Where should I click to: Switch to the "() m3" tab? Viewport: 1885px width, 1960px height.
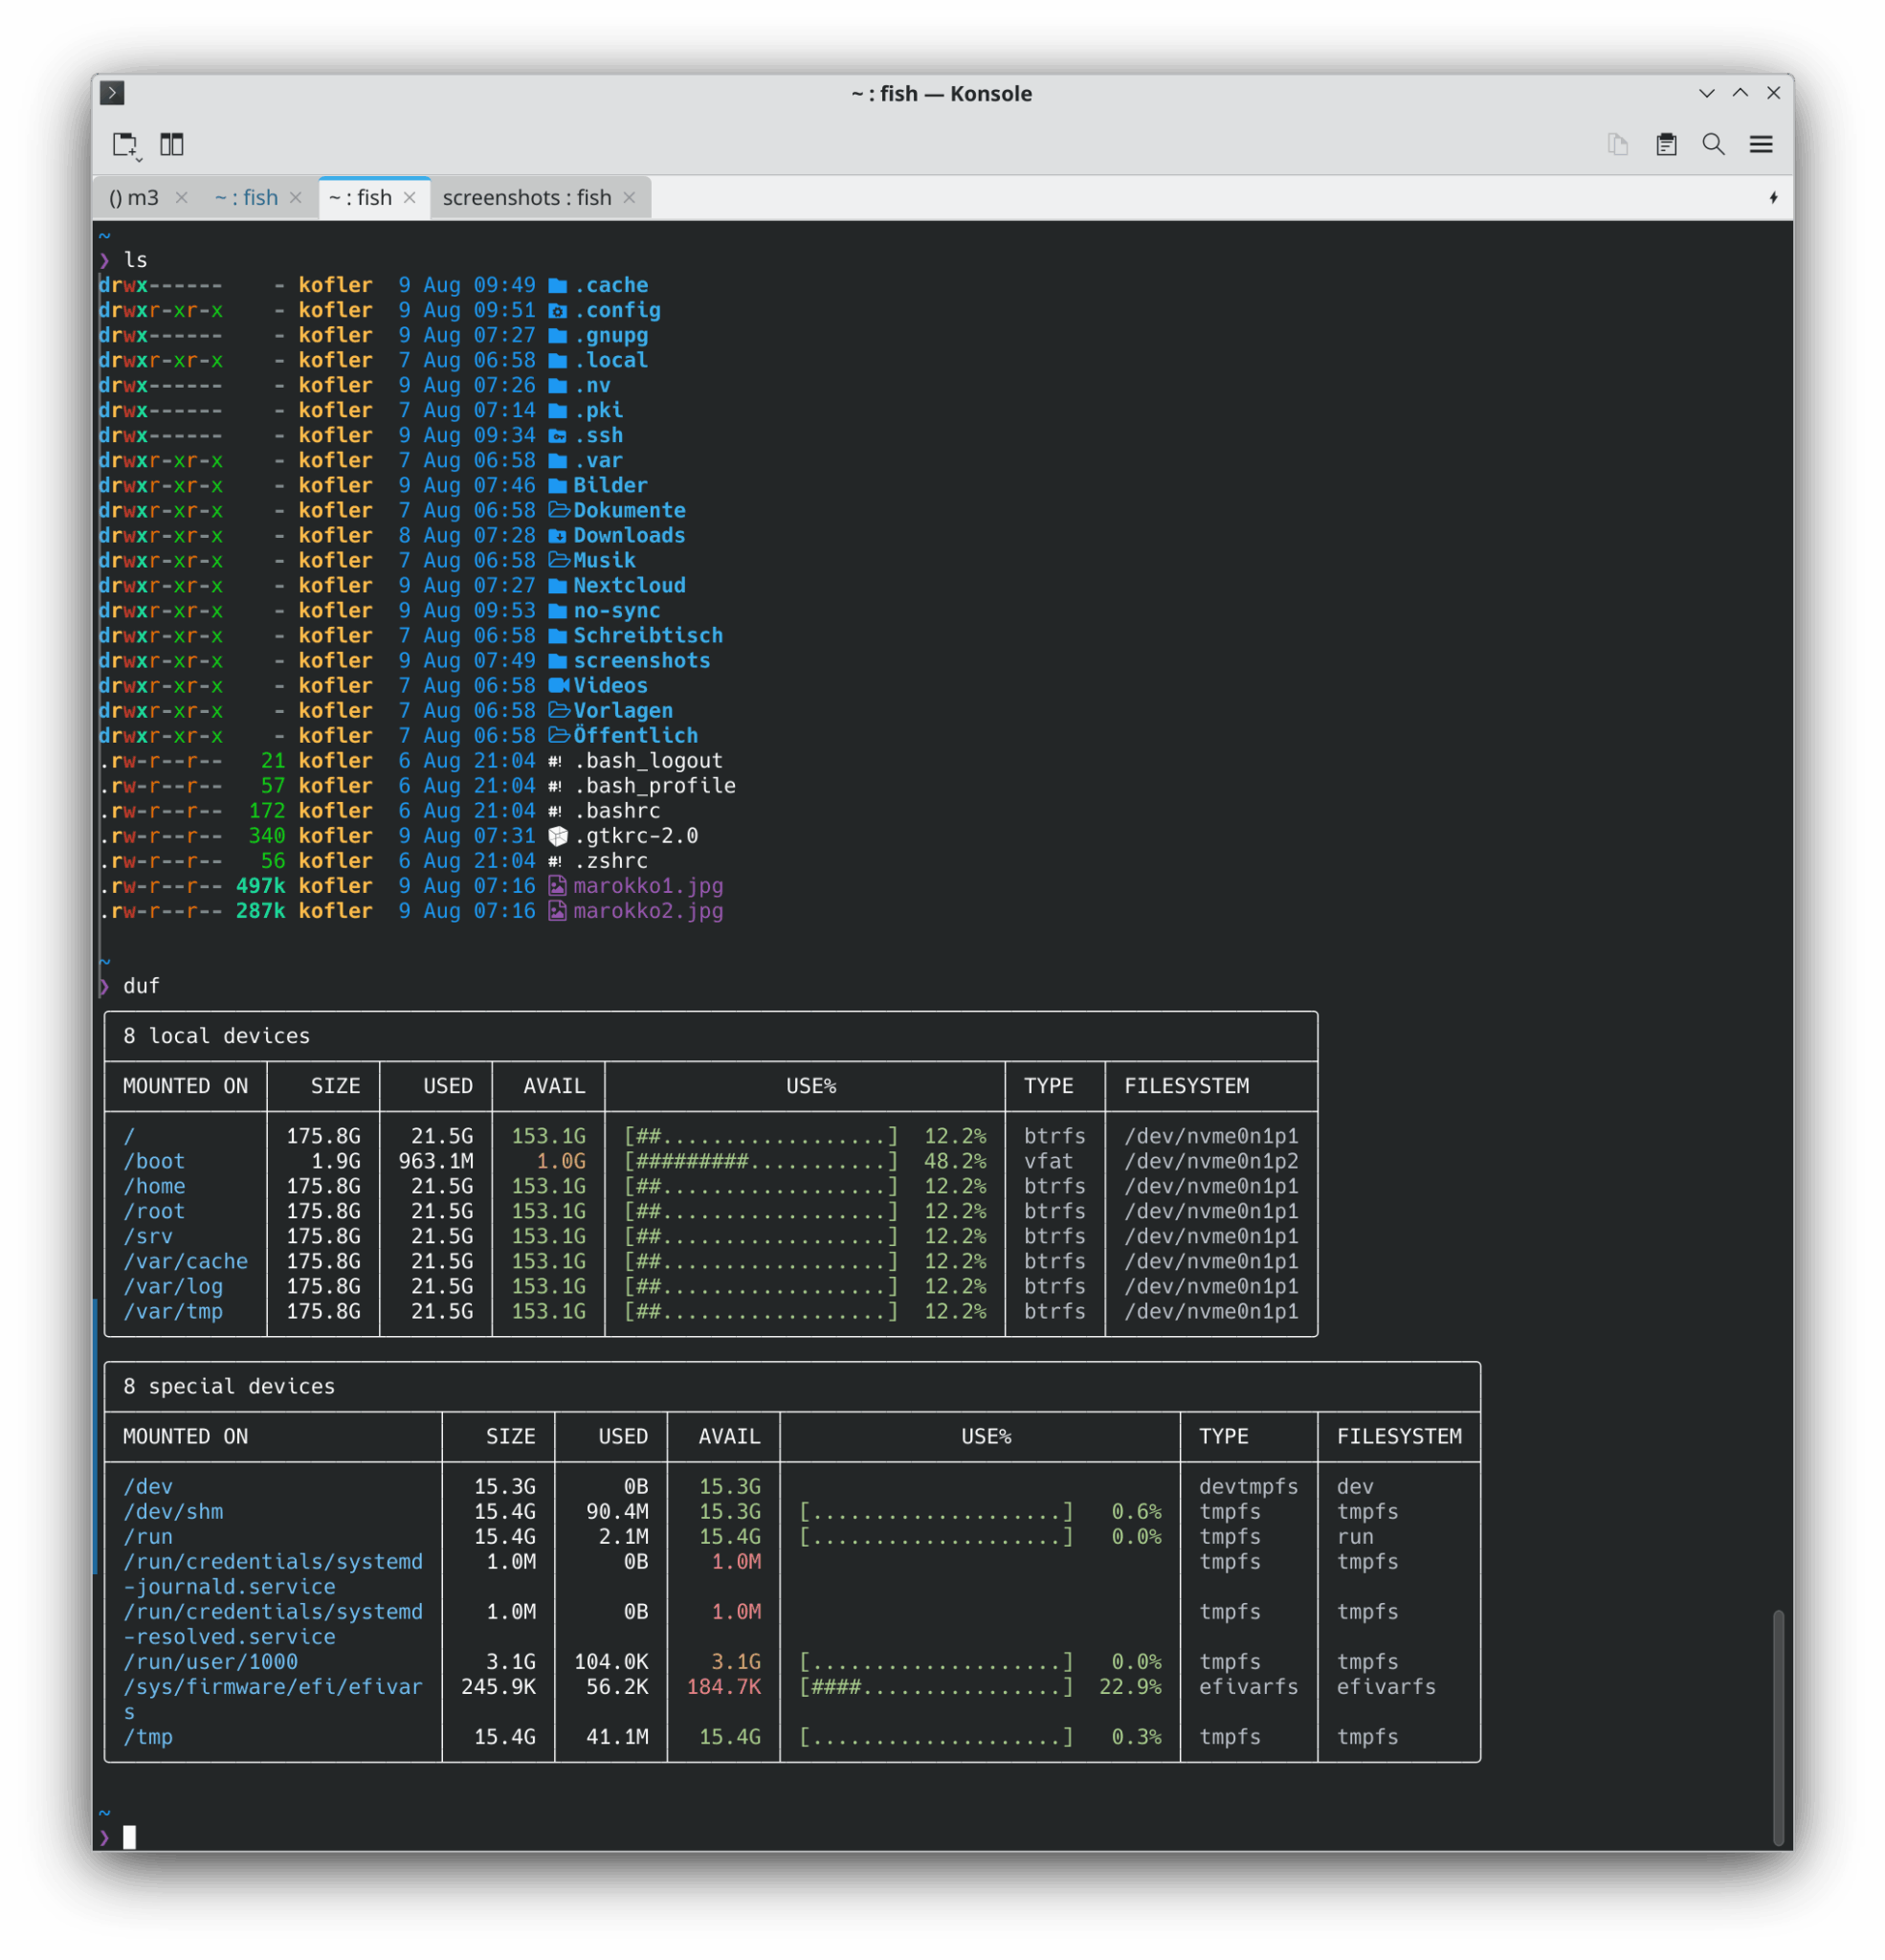click(x=134, y=198)
